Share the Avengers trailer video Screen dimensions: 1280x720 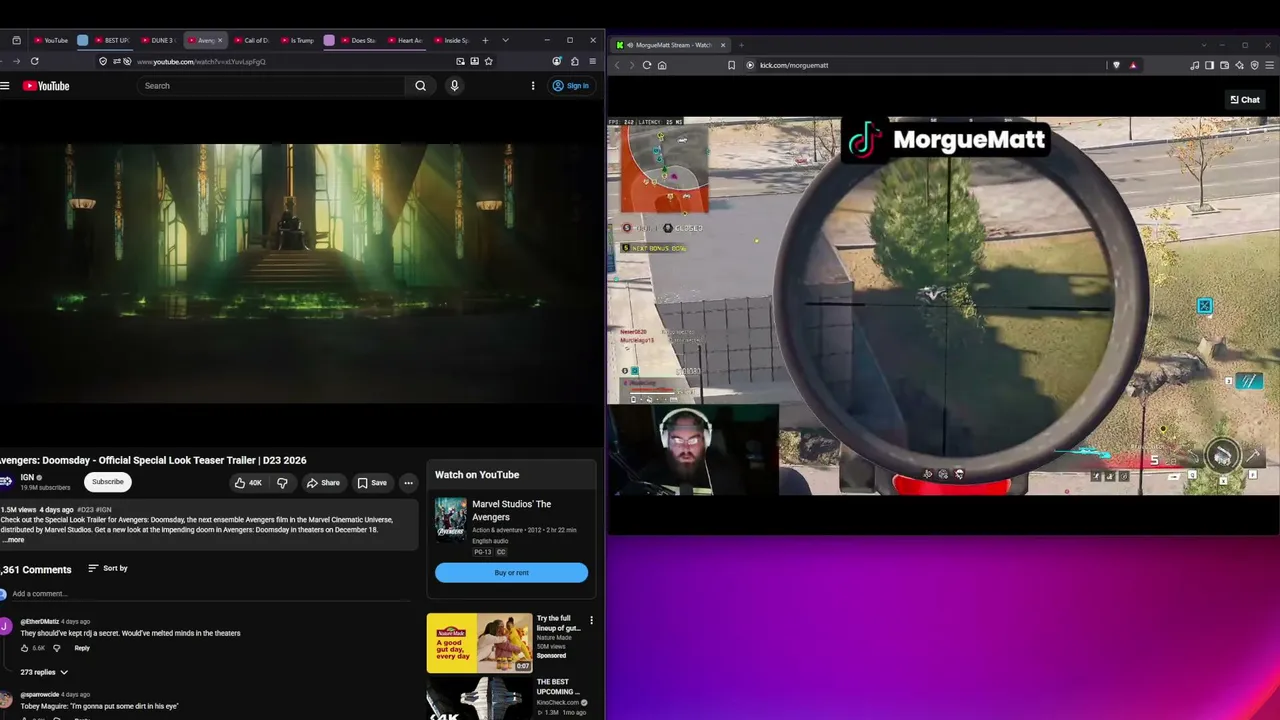323,483
